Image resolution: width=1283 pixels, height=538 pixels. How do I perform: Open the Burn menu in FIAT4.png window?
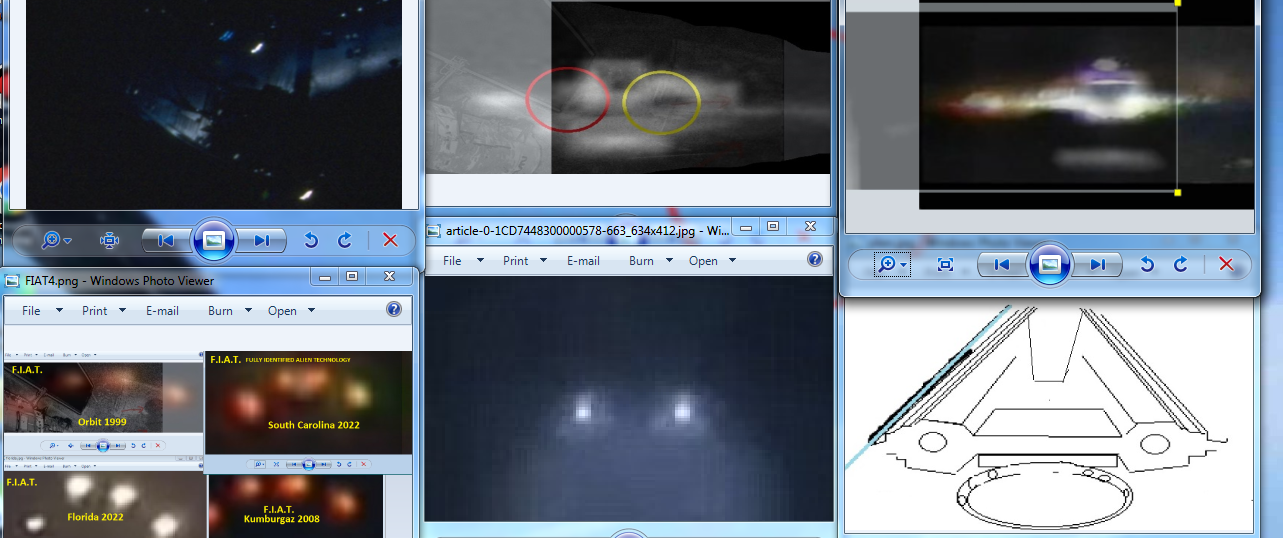point(230,311)
